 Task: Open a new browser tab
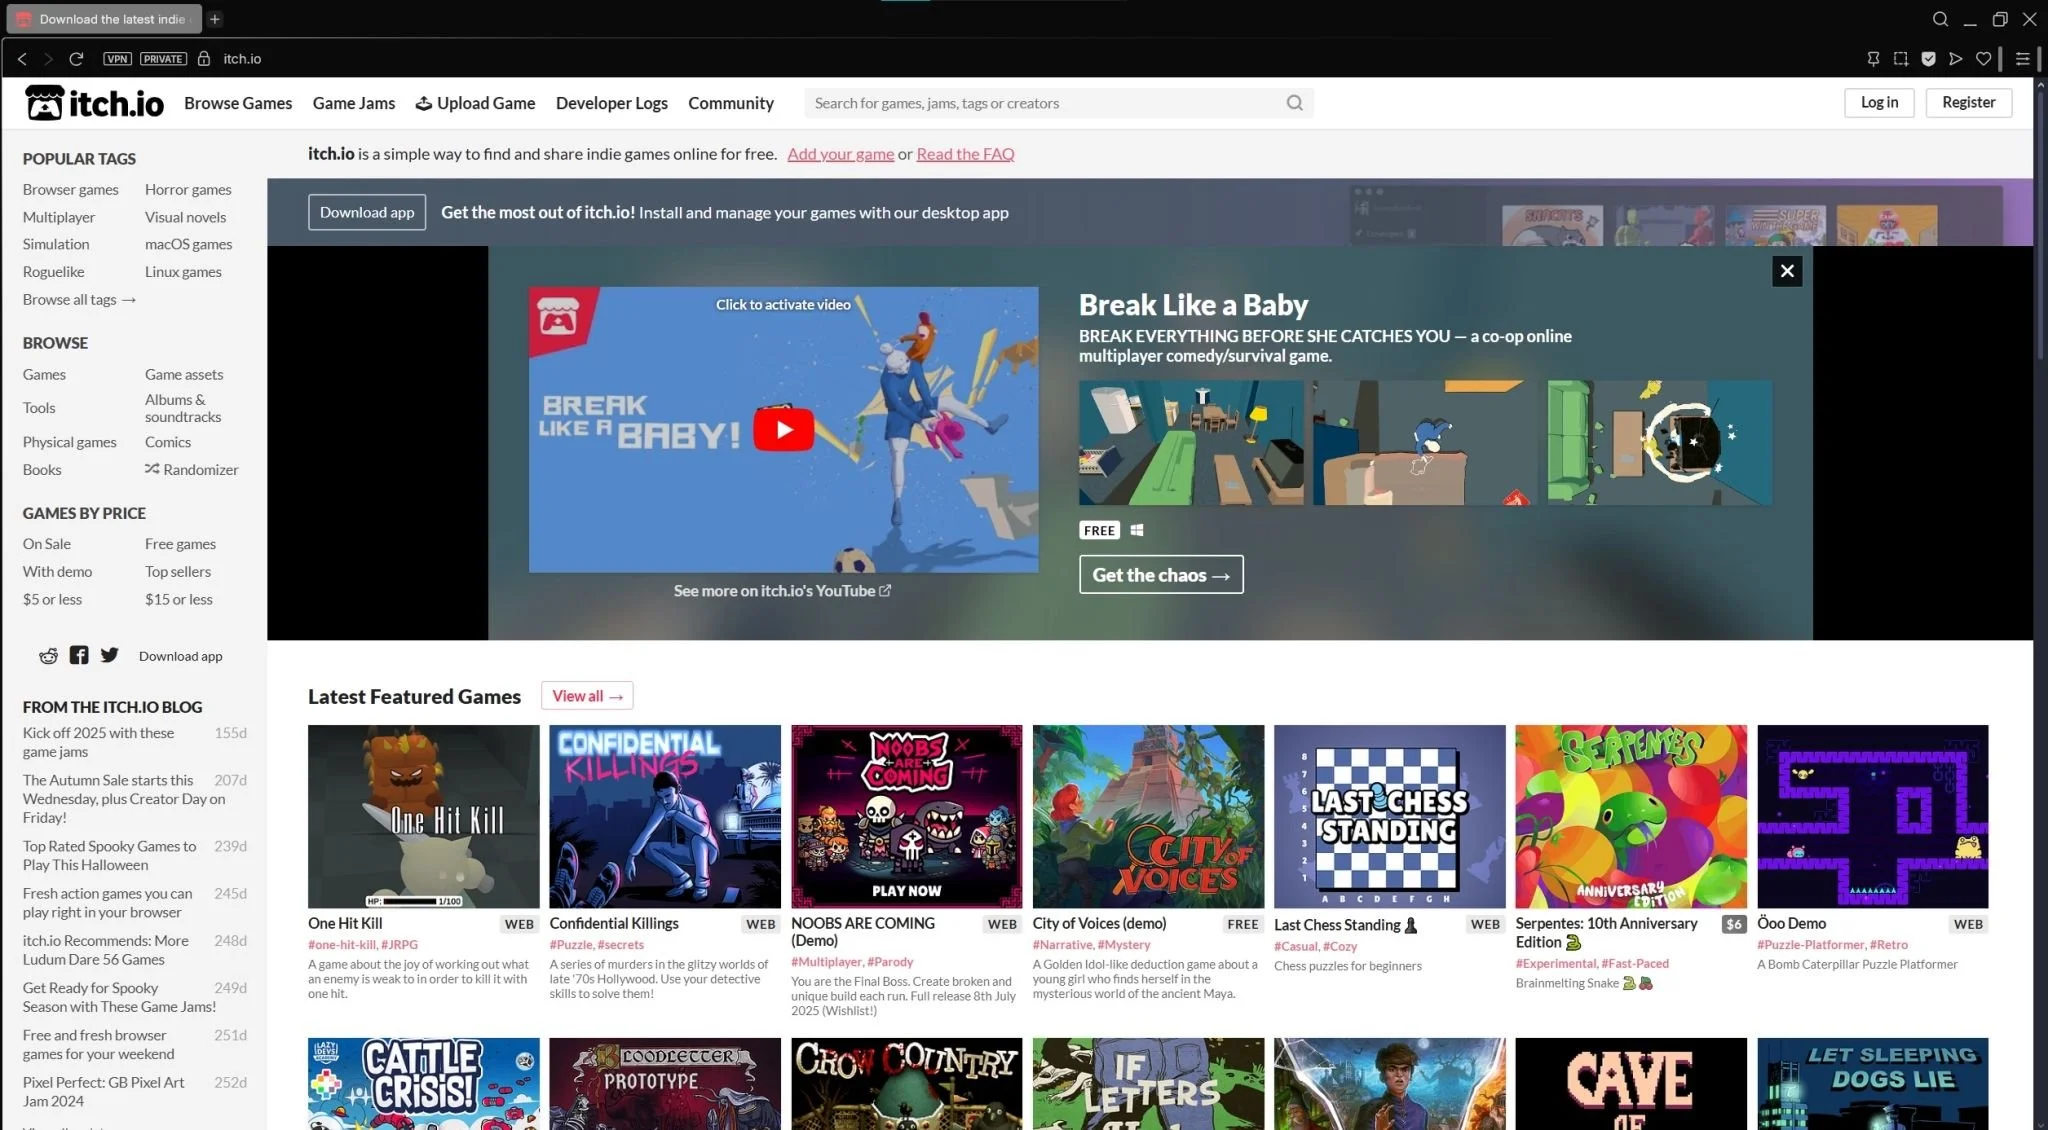click(215, 19)
